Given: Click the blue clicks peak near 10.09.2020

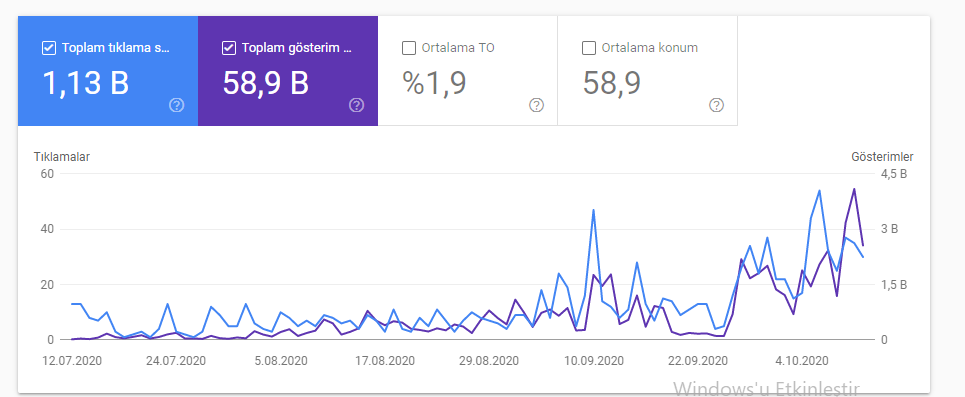Looking at the screenshot, I should pyautogui.click(x=593, y=210).
